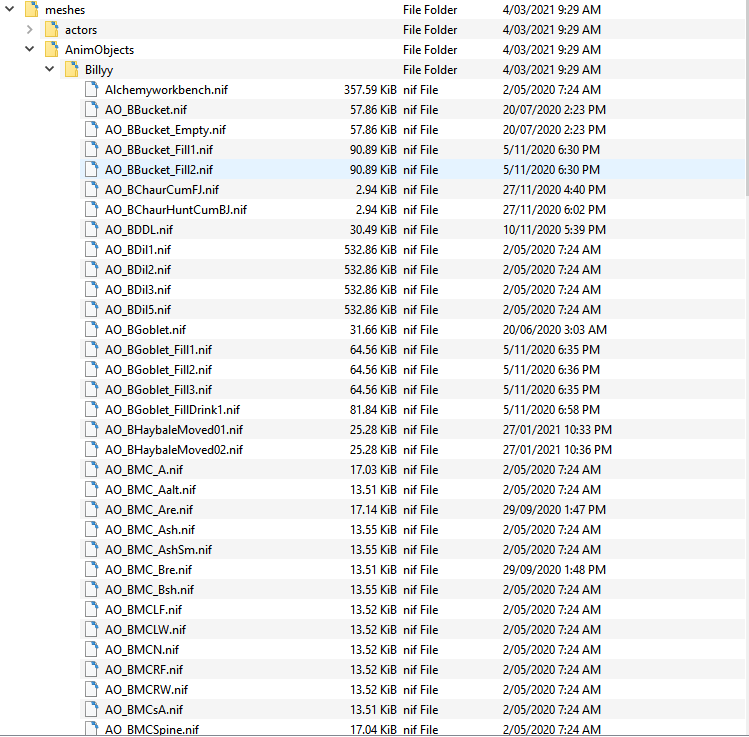The width and height of the screenshot is (749, 737).
Task: Click the AO_BGoblet_Fill1.nif file icon
Action: 92,350
